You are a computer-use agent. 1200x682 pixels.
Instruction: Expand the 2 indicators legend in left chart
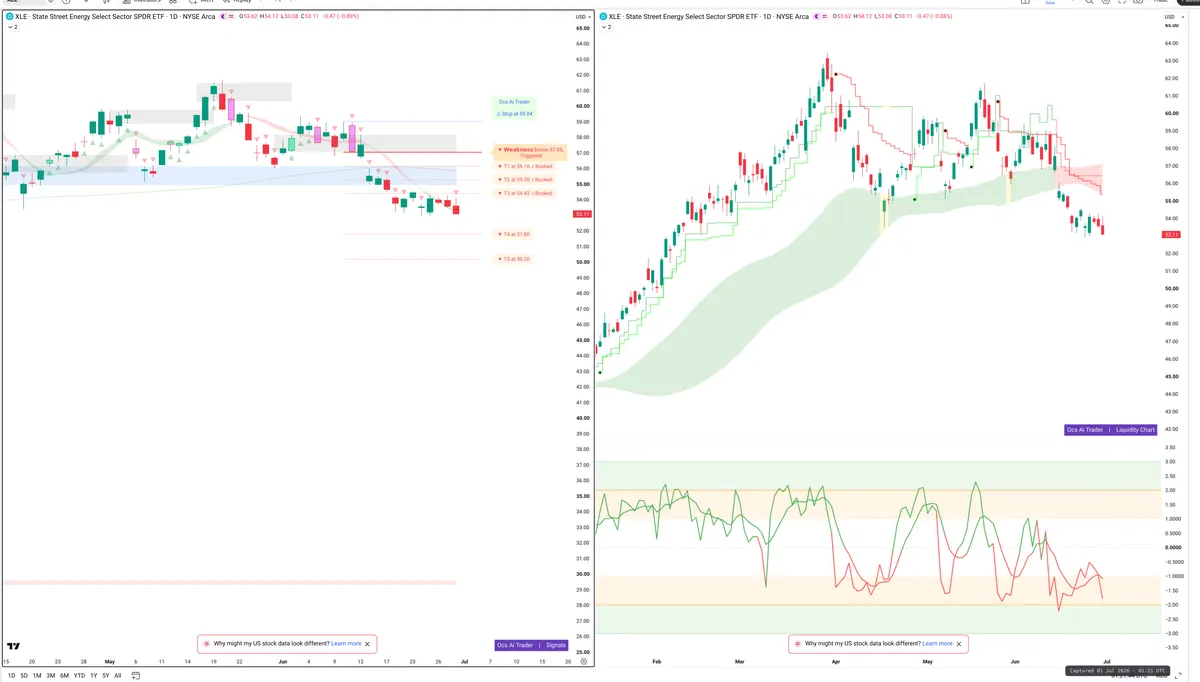[12, 27]
